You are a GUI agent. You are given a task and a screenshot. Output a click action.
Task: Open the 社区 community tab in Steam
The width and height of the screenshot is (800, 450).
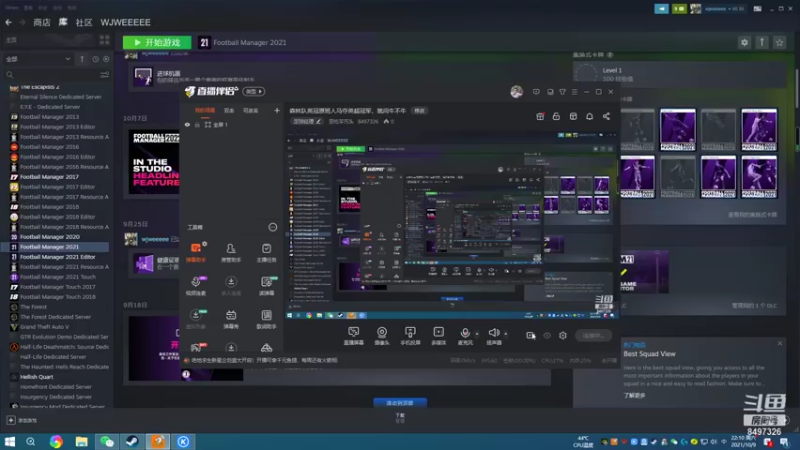pyautogui.click(x=84, y=22)
